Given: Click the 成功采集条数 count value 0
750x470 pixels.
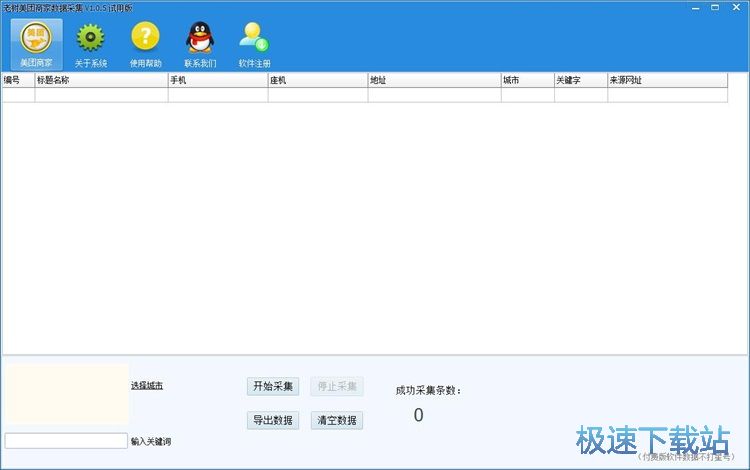Looking at the screenshot, I should 419,415.
